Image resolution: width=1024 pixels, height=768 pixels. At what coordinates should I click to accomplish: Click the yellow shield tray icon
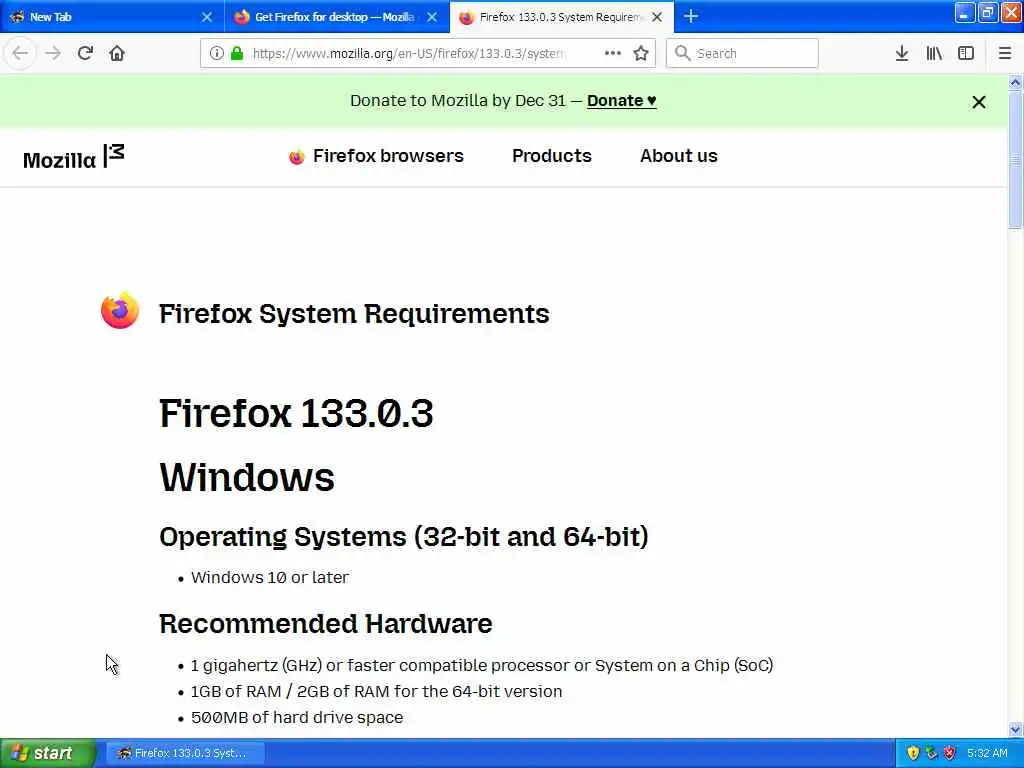point(913,753)
